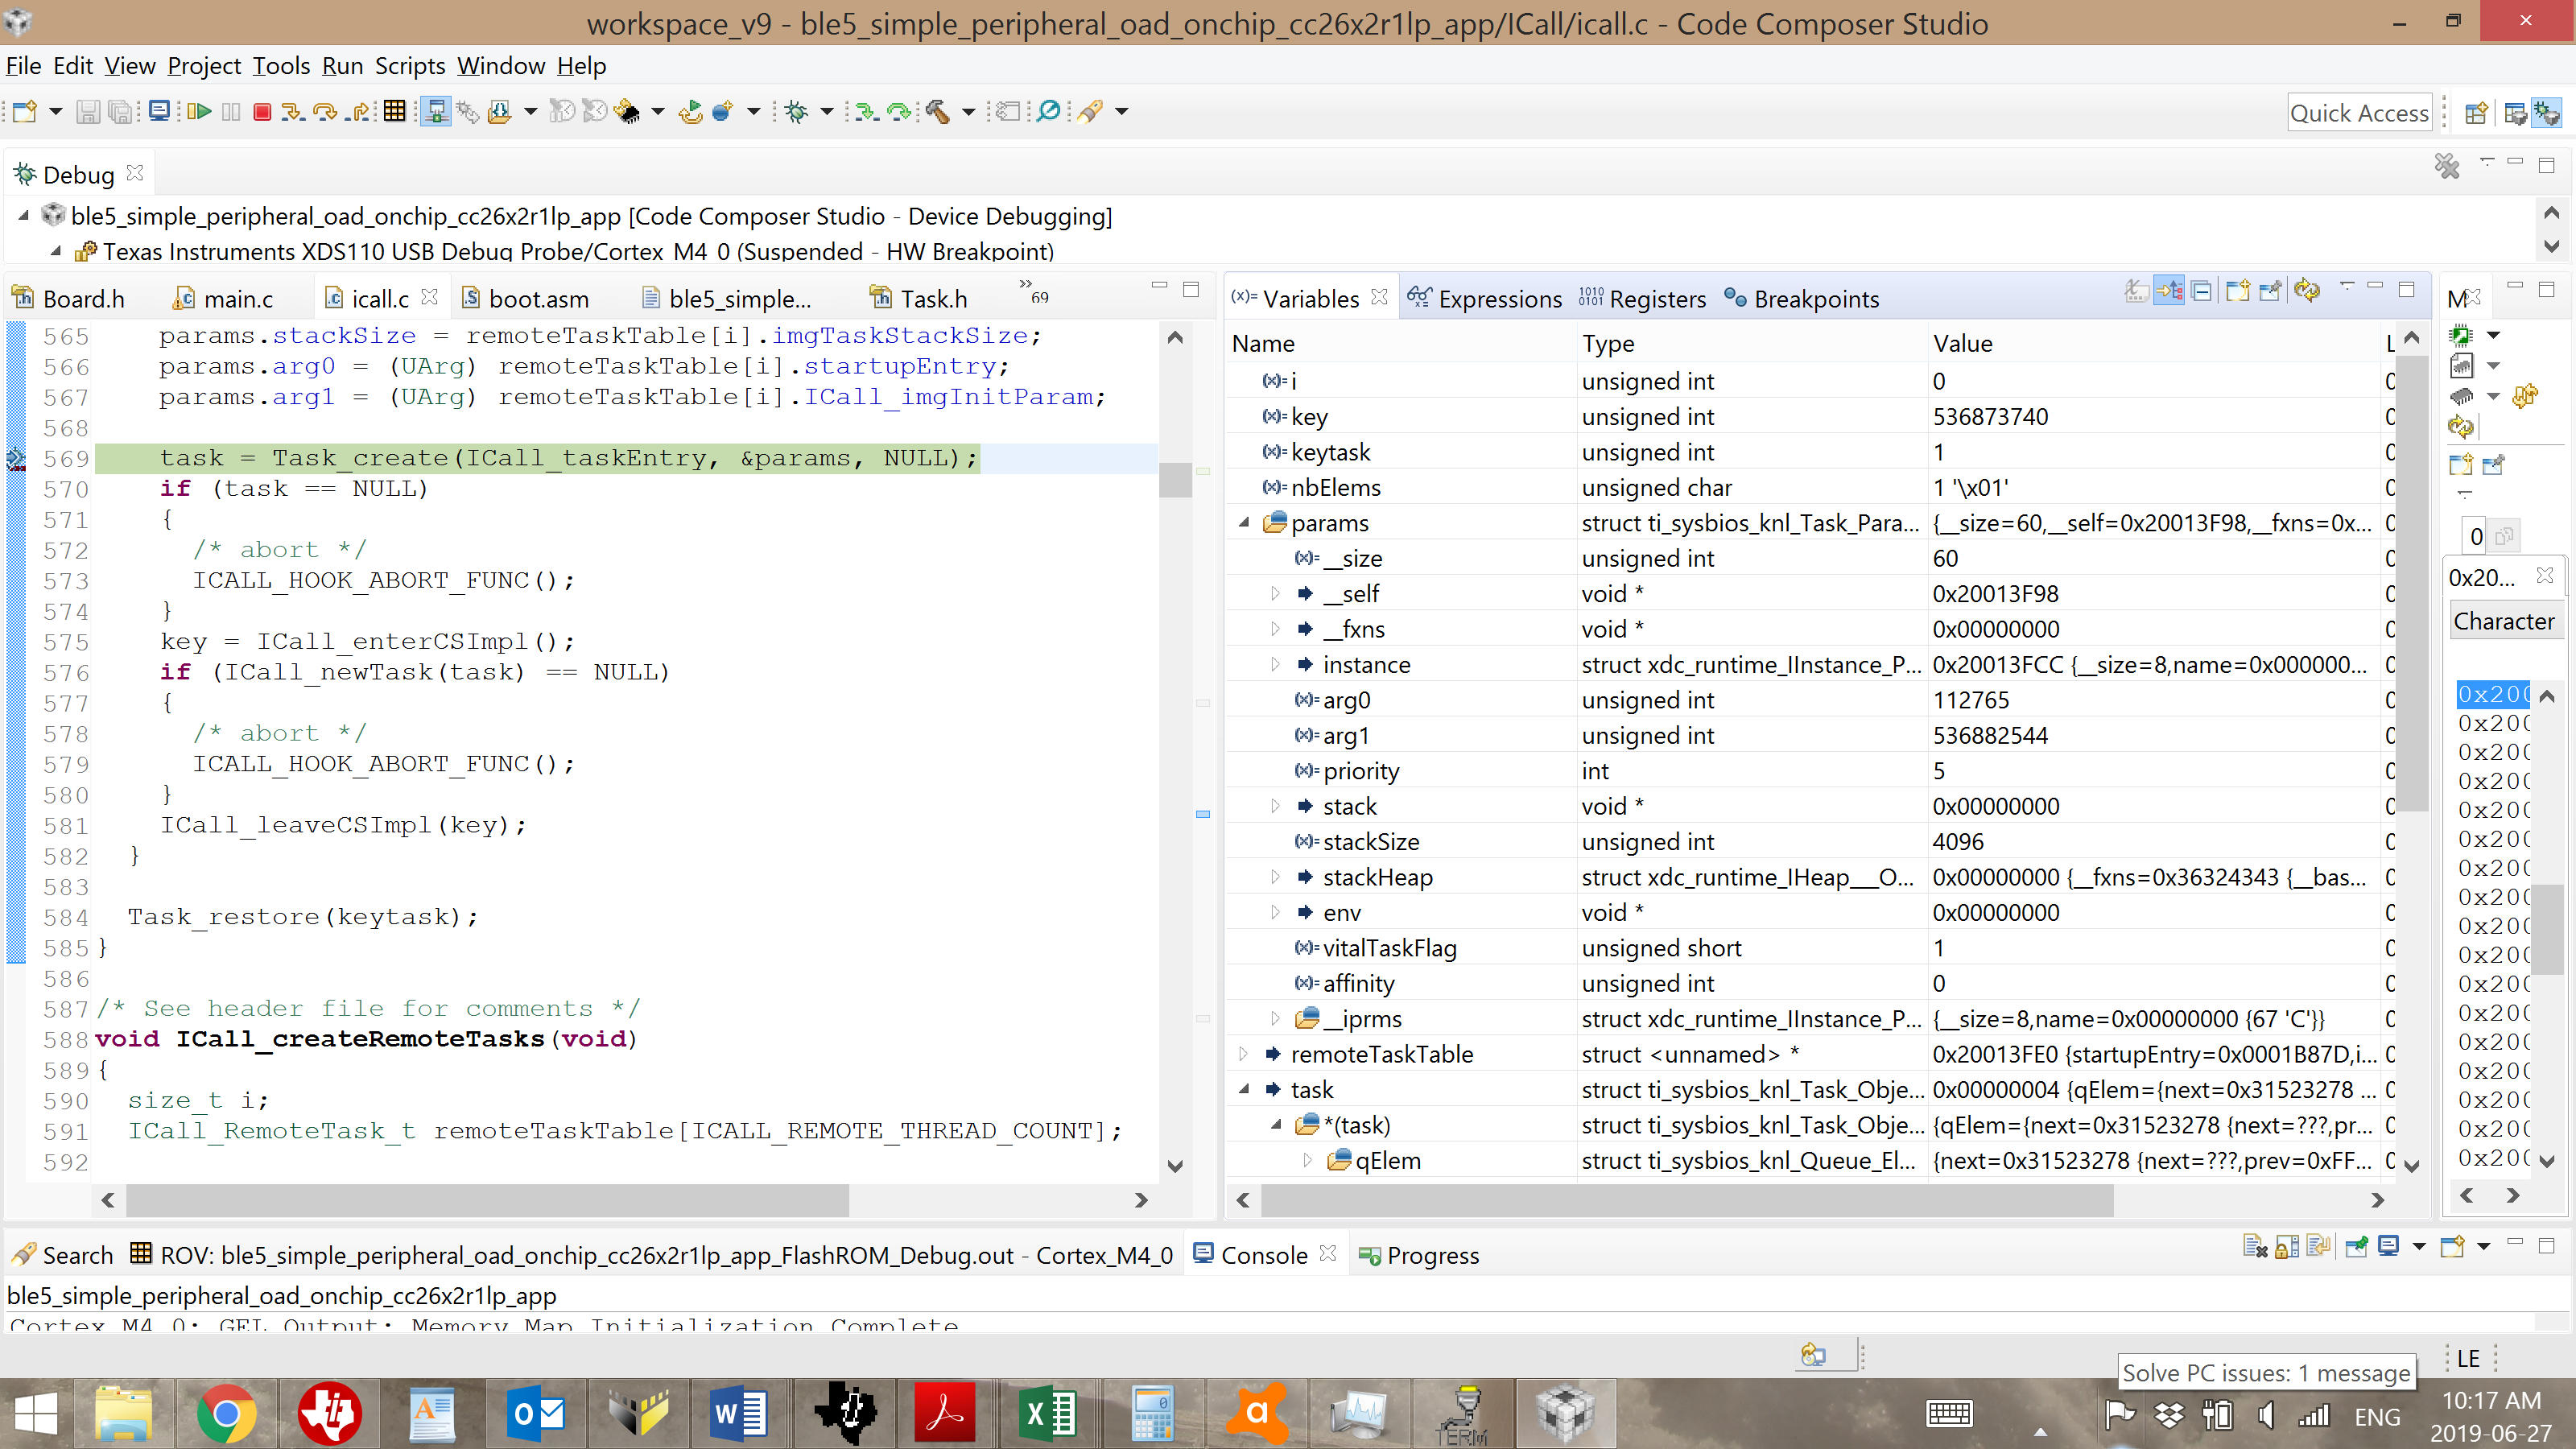2576x1449 pixels.
Task: Toggle the highlighted toolbar button right of the grid icon
Action: (x=435, y=111)
